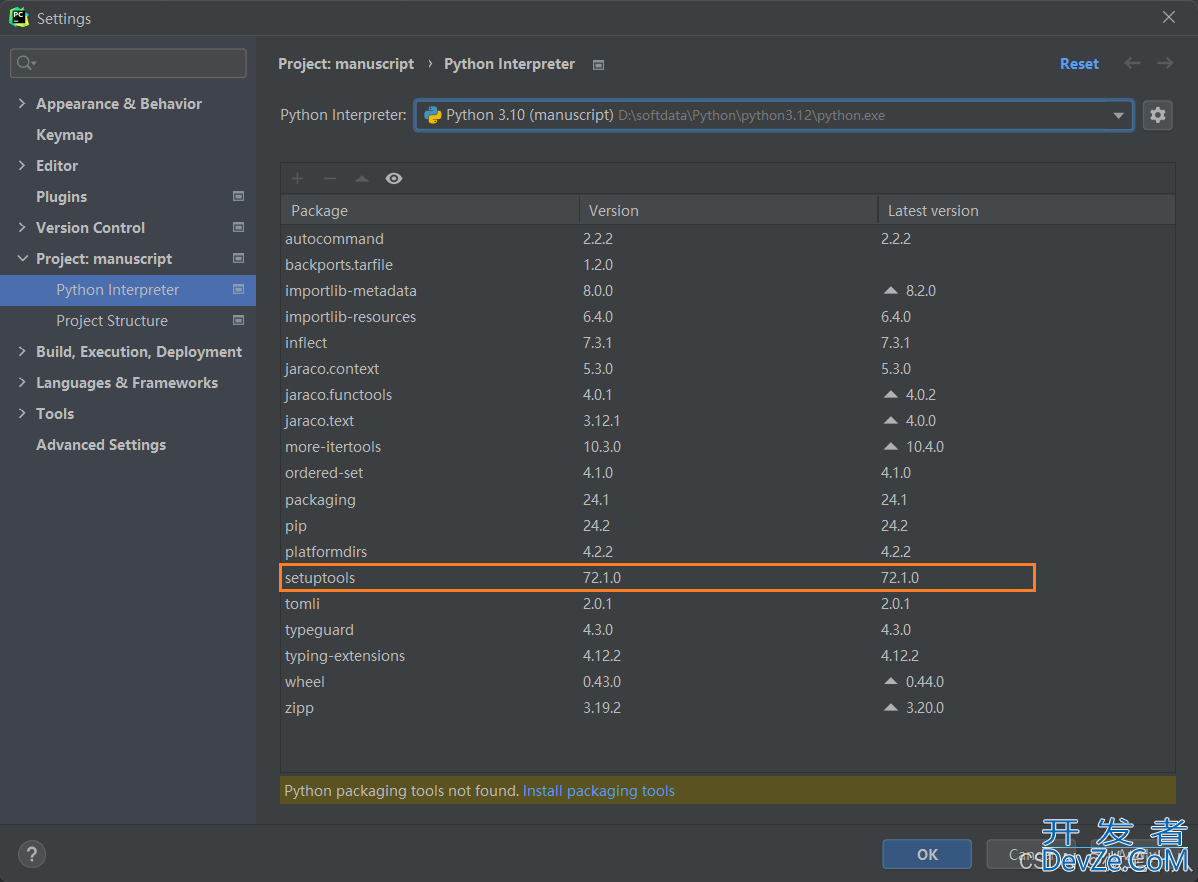Click the icon next to Python Interpreter breadcrumb
Viewport: 1198px width, 882px height.
[598, 65]
